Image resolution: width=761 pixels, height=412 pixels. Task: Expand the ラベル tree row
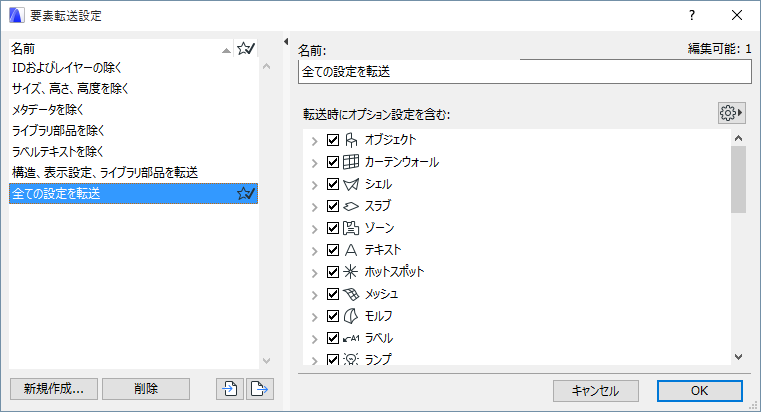click(x=314, y=339)
